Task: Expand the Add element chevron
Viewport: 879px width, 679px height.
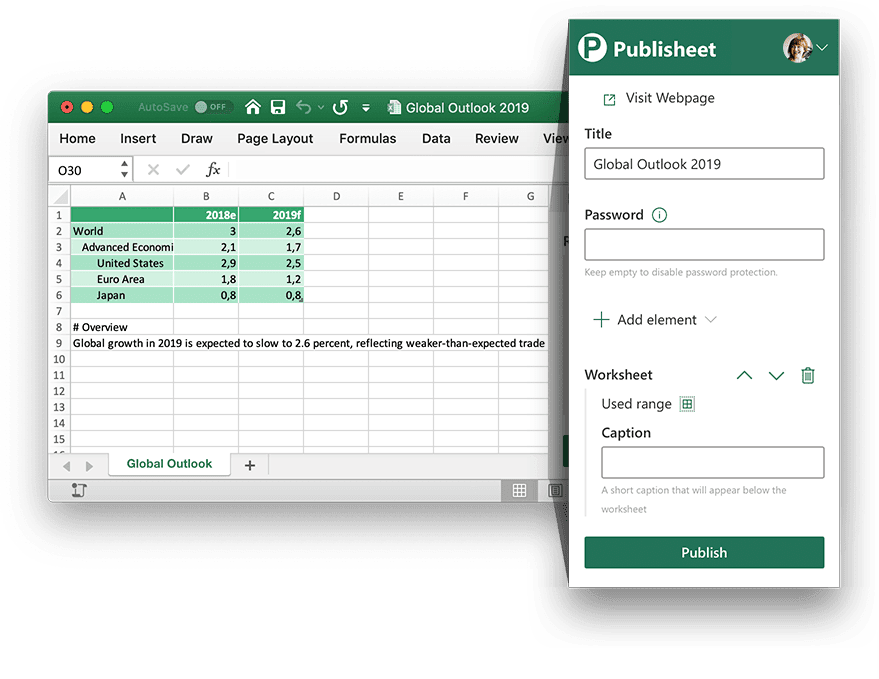Action: pos(711,320)
